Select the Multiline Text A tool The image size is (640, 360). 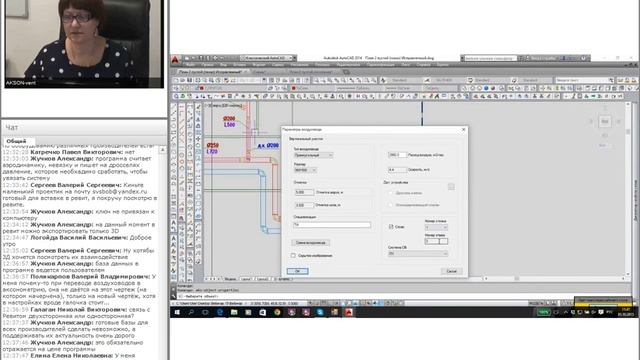pyautogui.click(x=174, y=224)
